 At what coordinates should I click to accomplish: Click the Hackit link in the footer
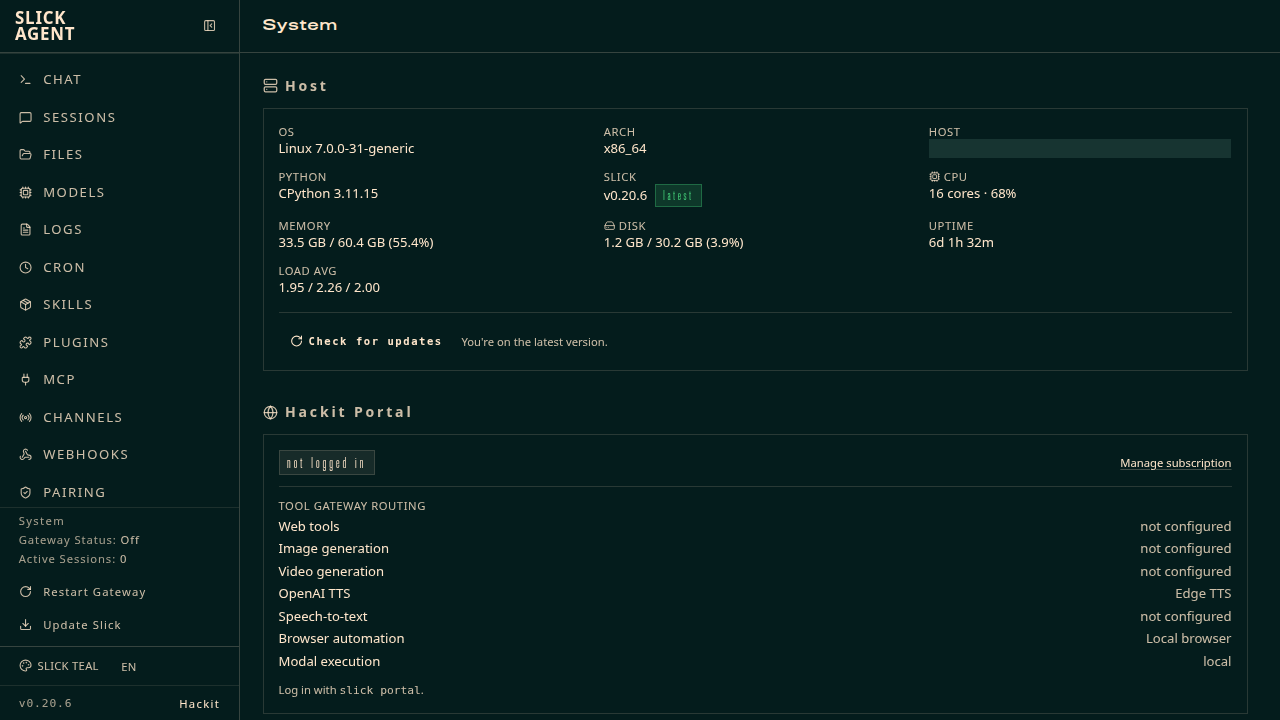[199, 704]
